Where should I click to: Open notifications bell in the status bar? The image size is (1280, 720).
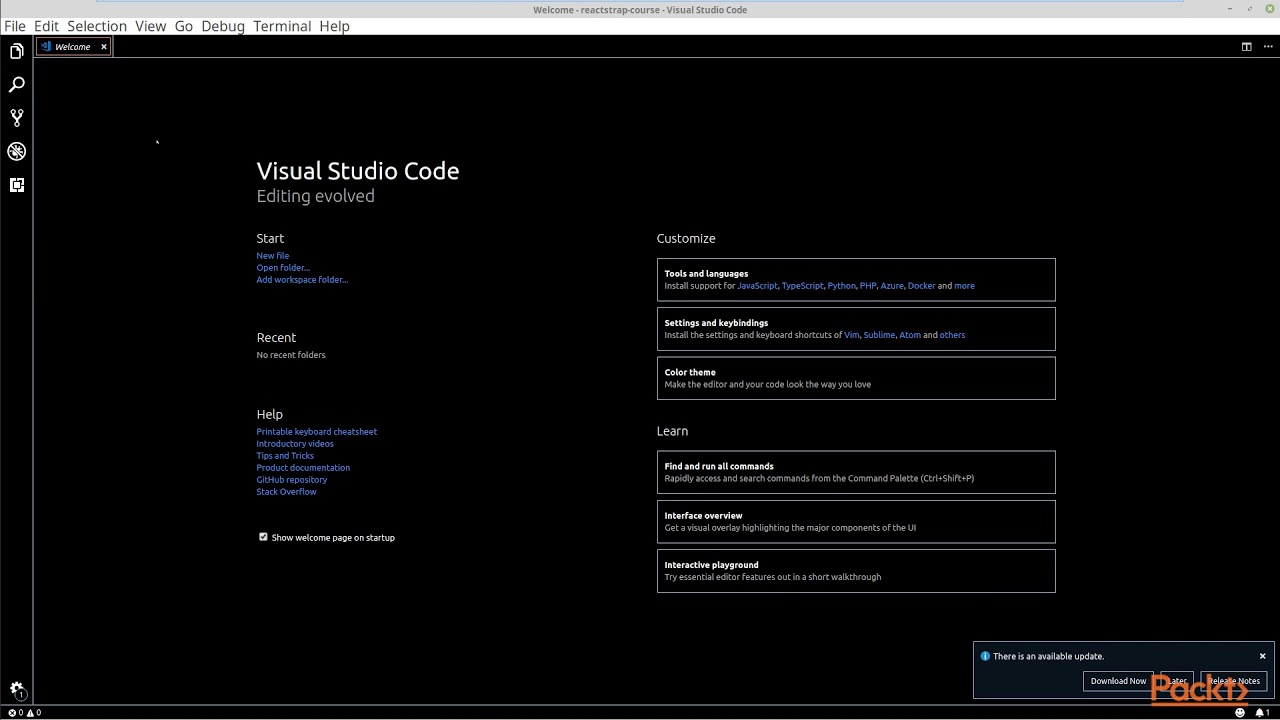point(1262,713)
